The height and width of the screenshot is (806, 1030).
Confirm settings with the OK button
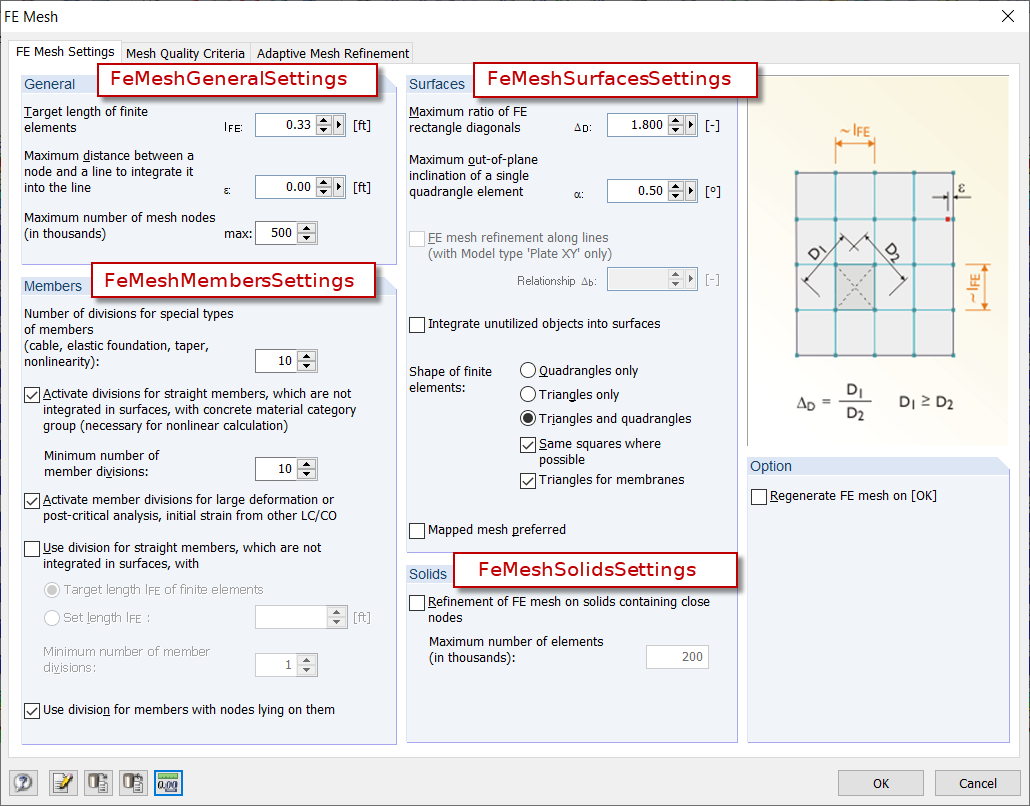click(880, 783)
